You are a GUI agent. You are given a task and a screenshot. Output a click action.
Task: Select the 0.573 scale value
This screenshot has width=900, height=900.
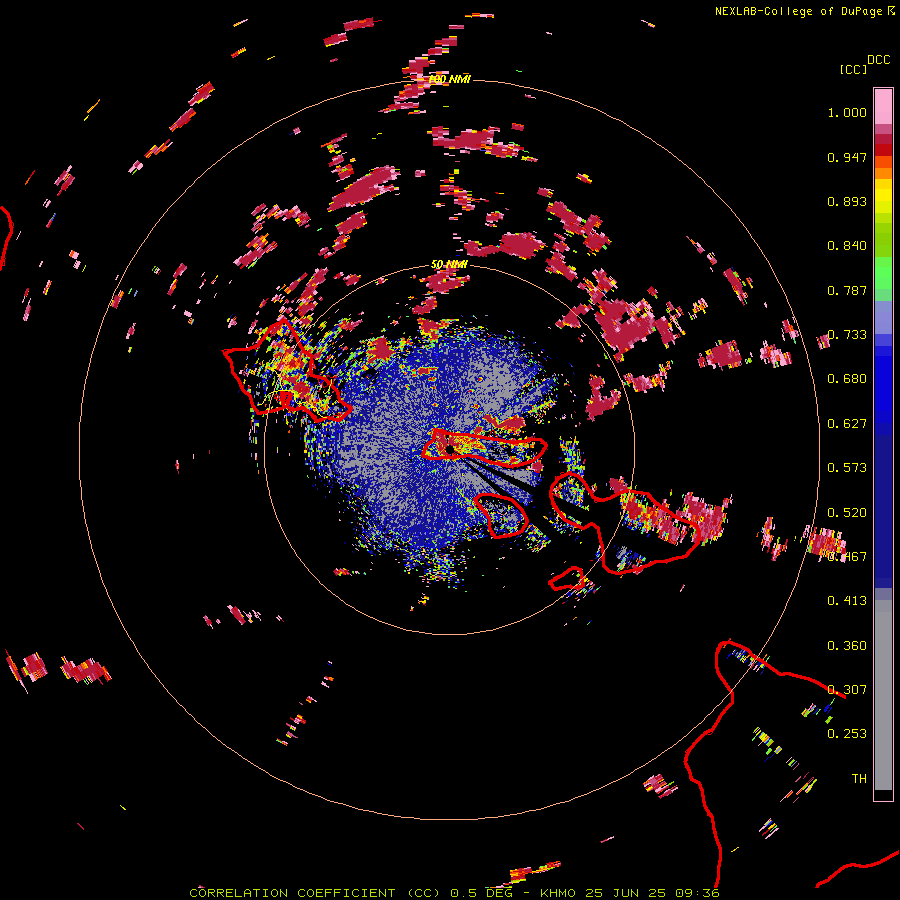coord(847,468)
